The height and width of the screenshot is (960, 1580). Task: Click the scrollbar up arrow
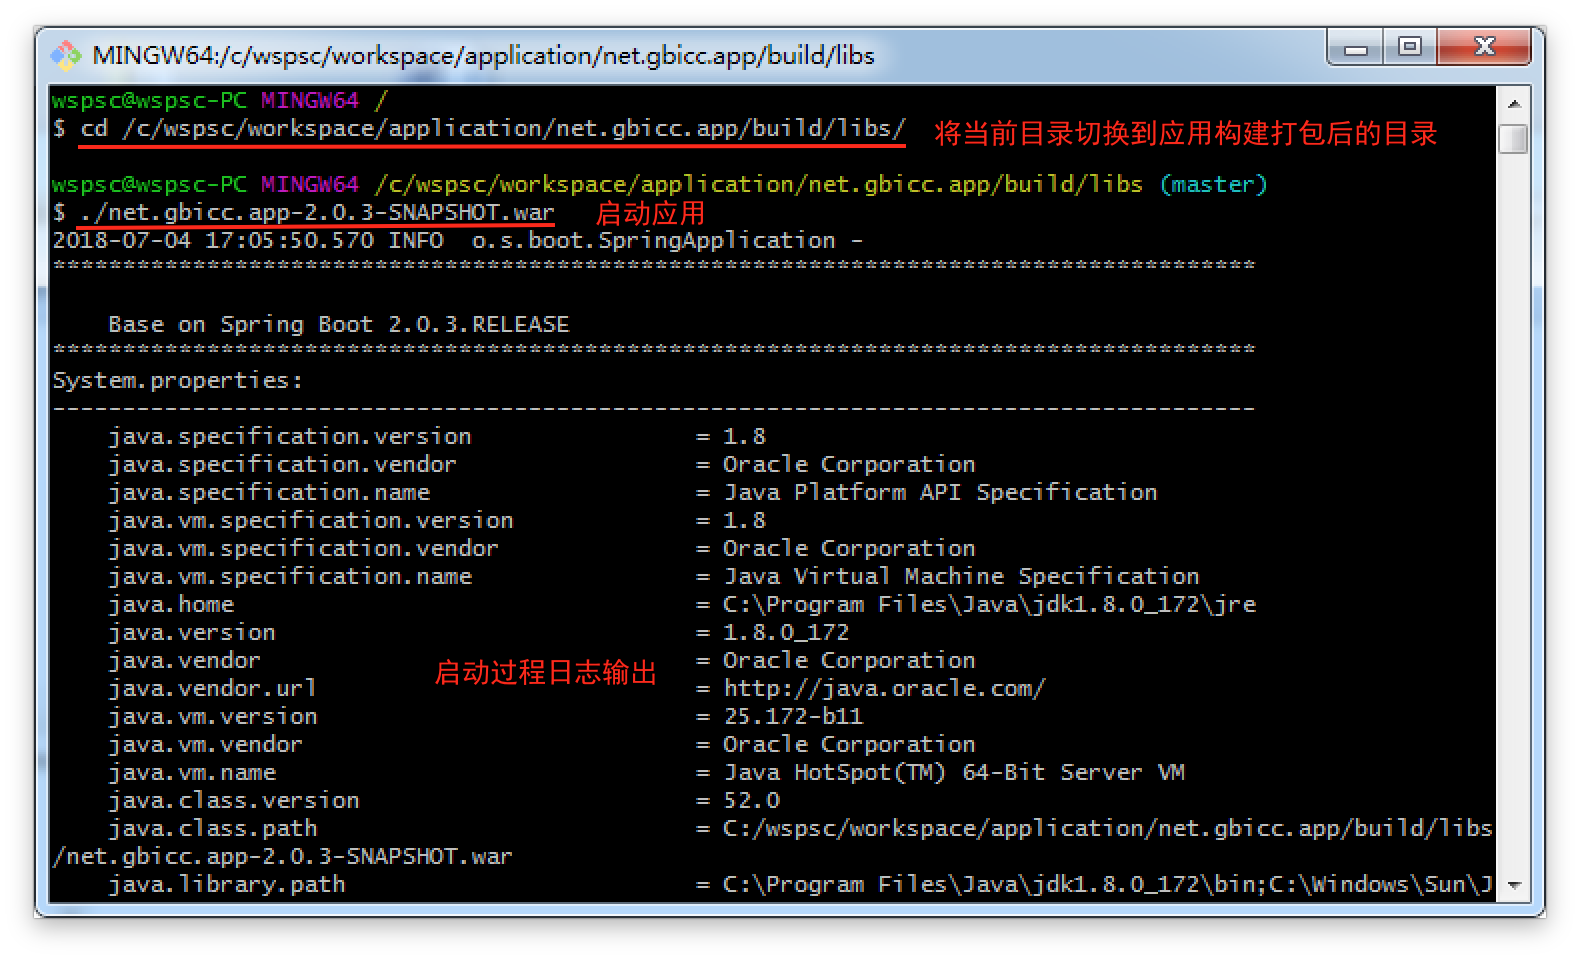click(x=1513, y=103)
